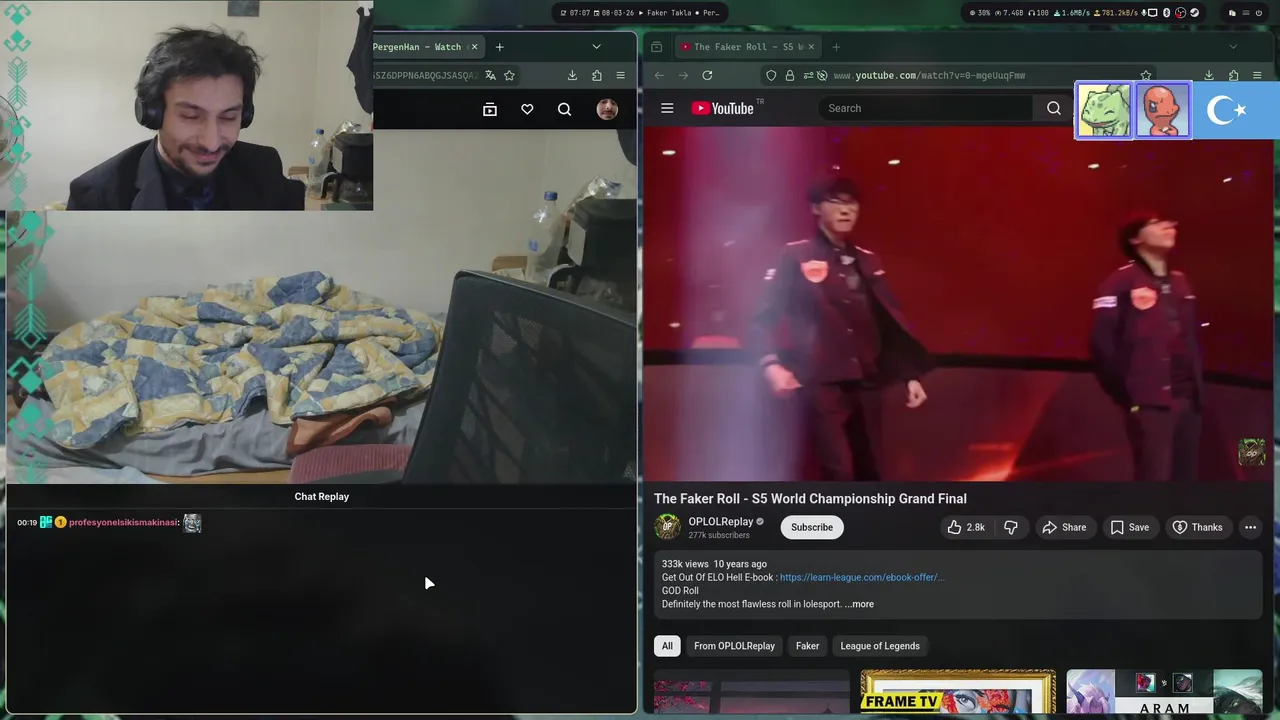
Task: Close The Faker Roll tab
Action: pyautogui.click(x=811, y=47)
